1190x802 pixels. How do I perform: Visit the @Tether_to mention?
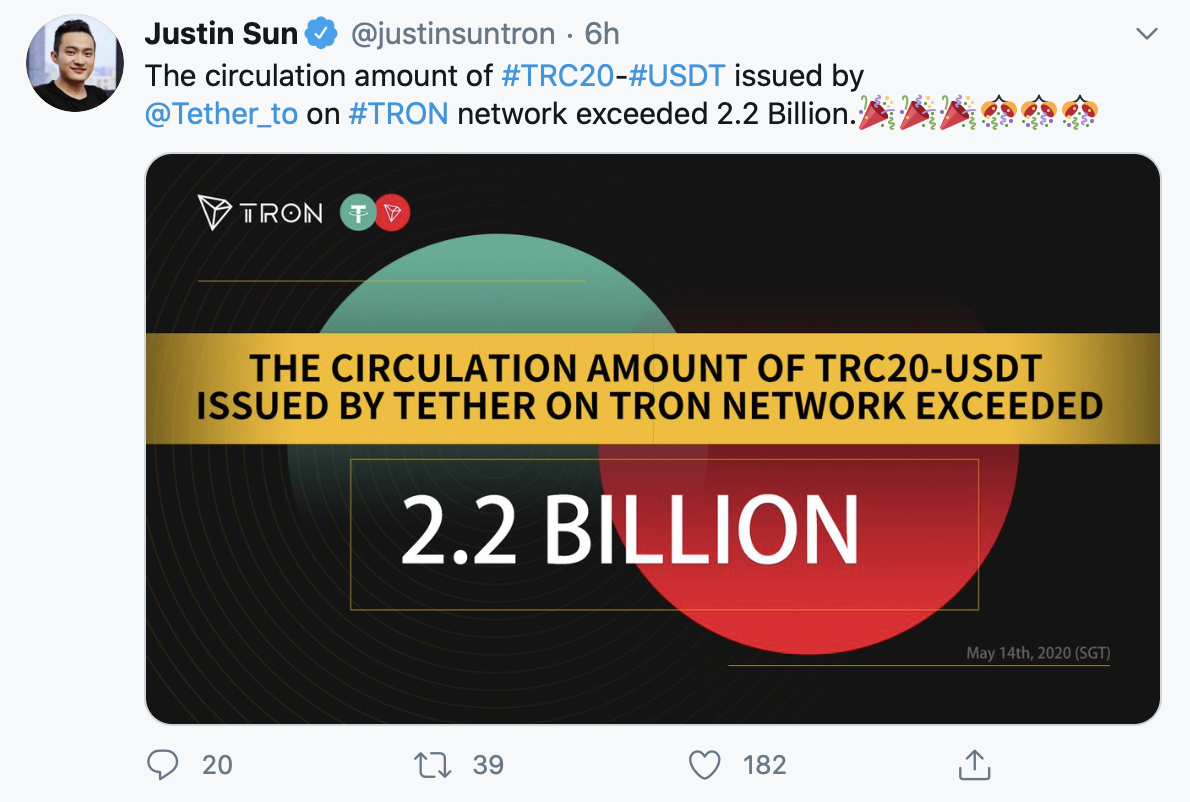[222, 114]
